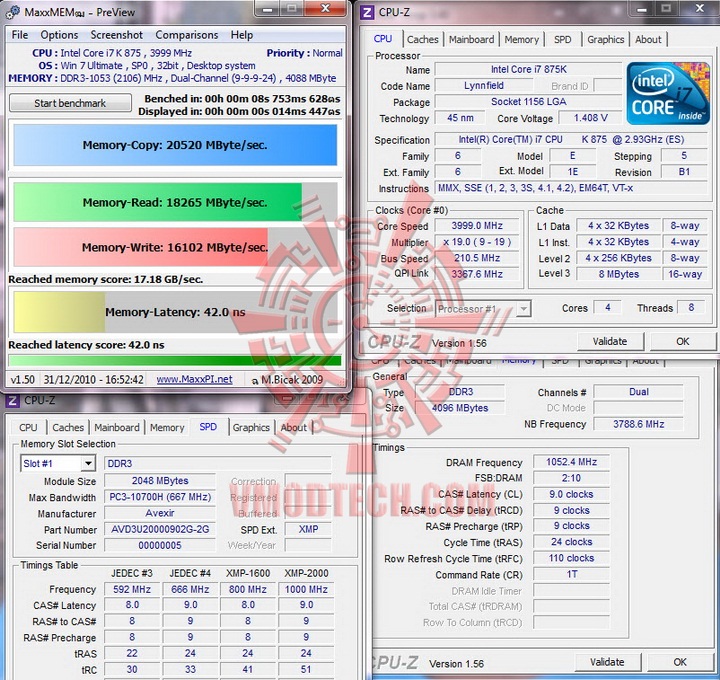Click the 592 MHz JEDEC #3 frequency cell

point(132,589)
